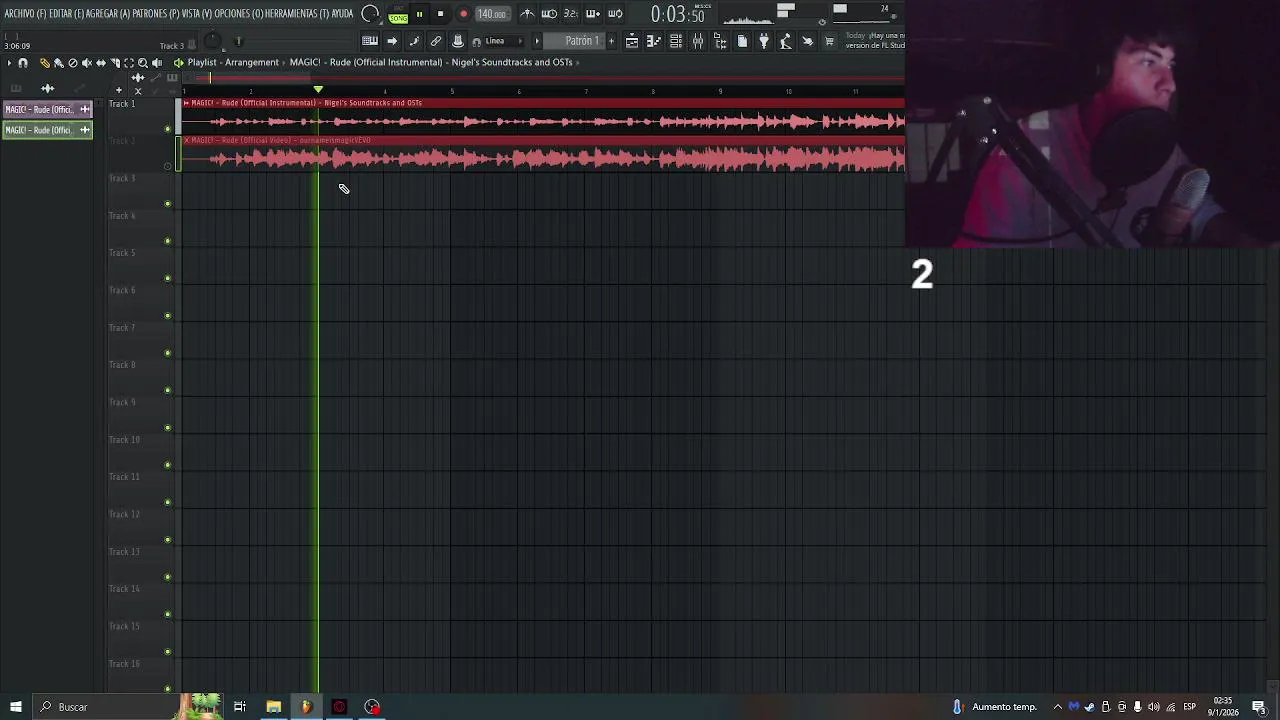Viewport: 1280px width, 720px height.
Task: Select the Paint brush tool
Action: coord(58,62)
